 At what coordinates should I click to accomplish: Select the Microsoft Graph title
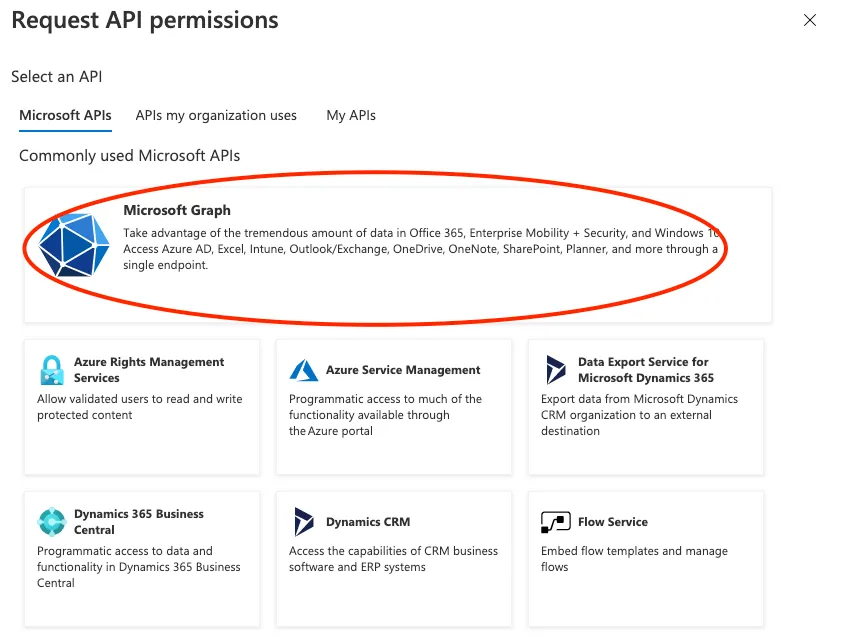[177, 210]
